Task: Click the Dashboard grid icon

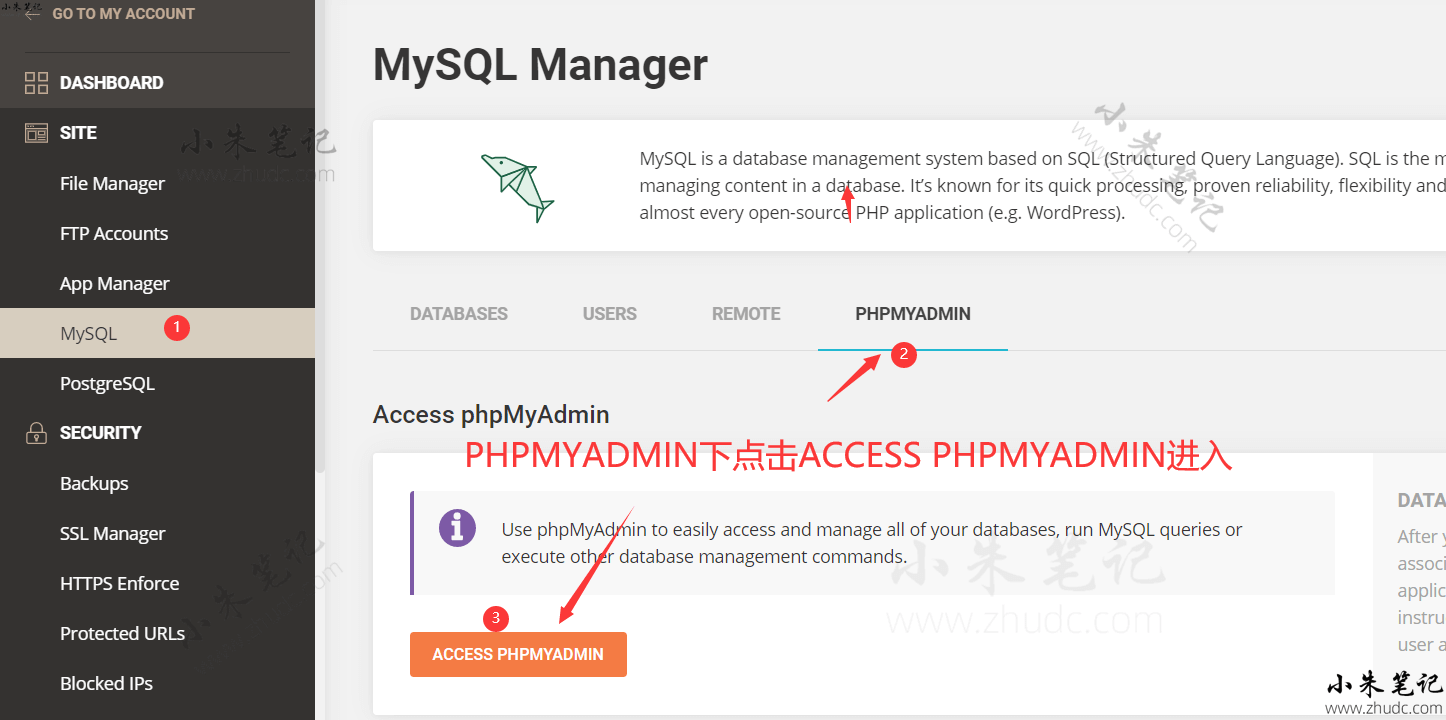Action: click(x=36, y=83)
